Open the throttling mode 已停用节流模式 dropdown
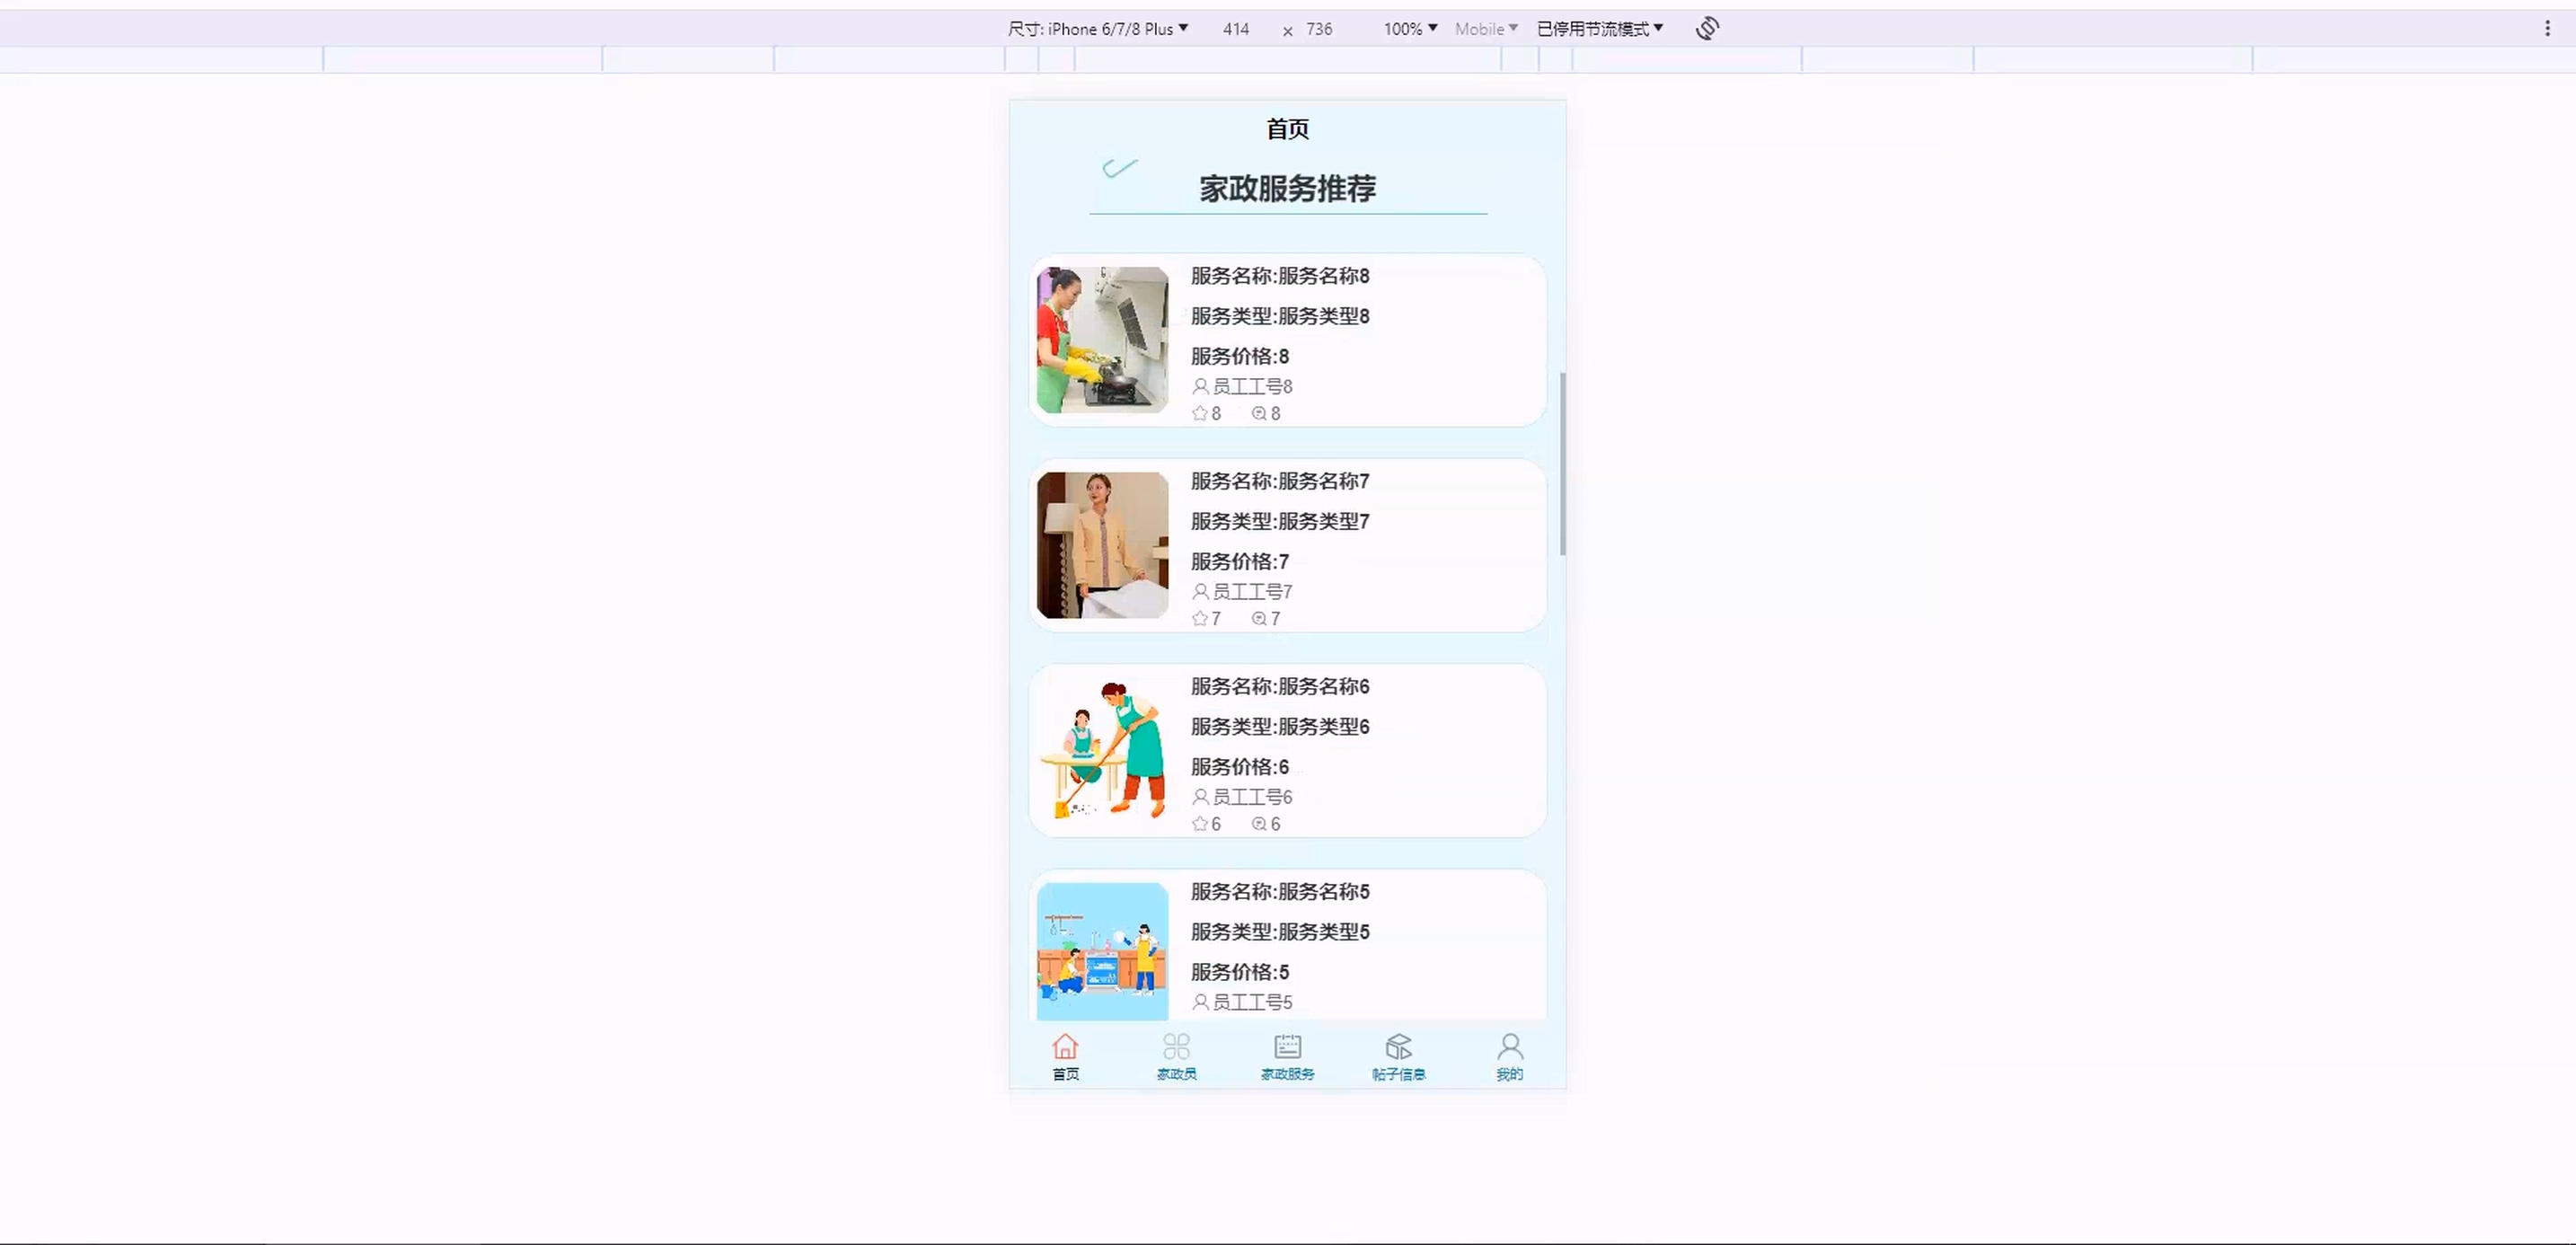2576x1245 pixels. point(1599,29)
